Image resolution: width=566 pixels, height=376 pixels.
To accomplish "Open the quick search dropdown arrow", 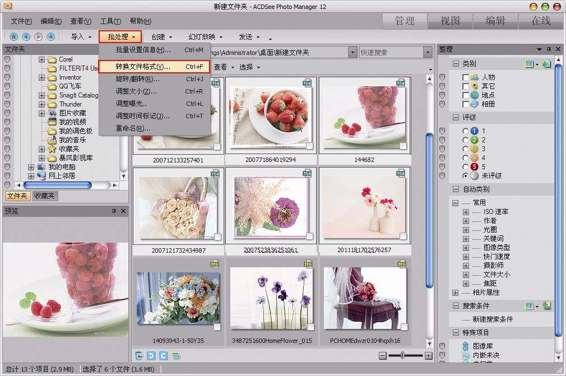I will click(x=428, y=52).
